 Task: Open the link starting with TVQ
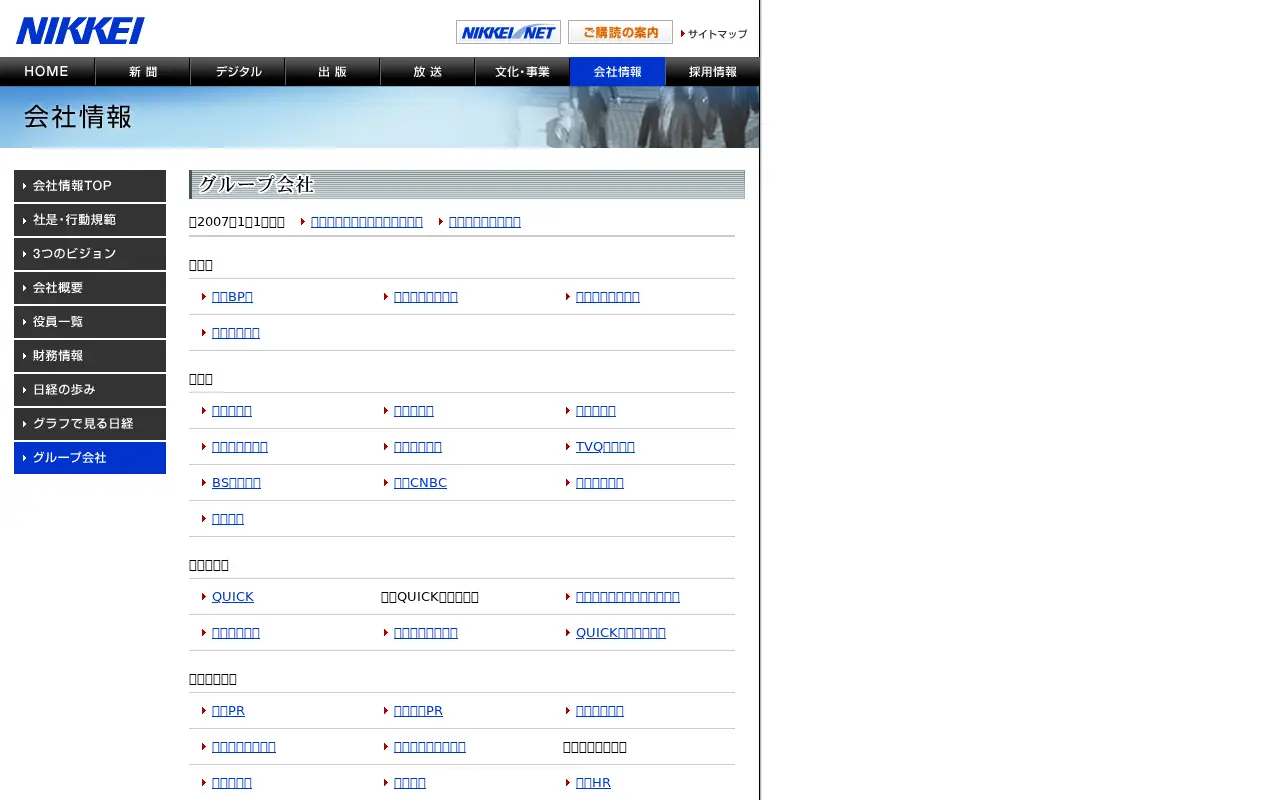pyautogui.click(x=605, y=447)
